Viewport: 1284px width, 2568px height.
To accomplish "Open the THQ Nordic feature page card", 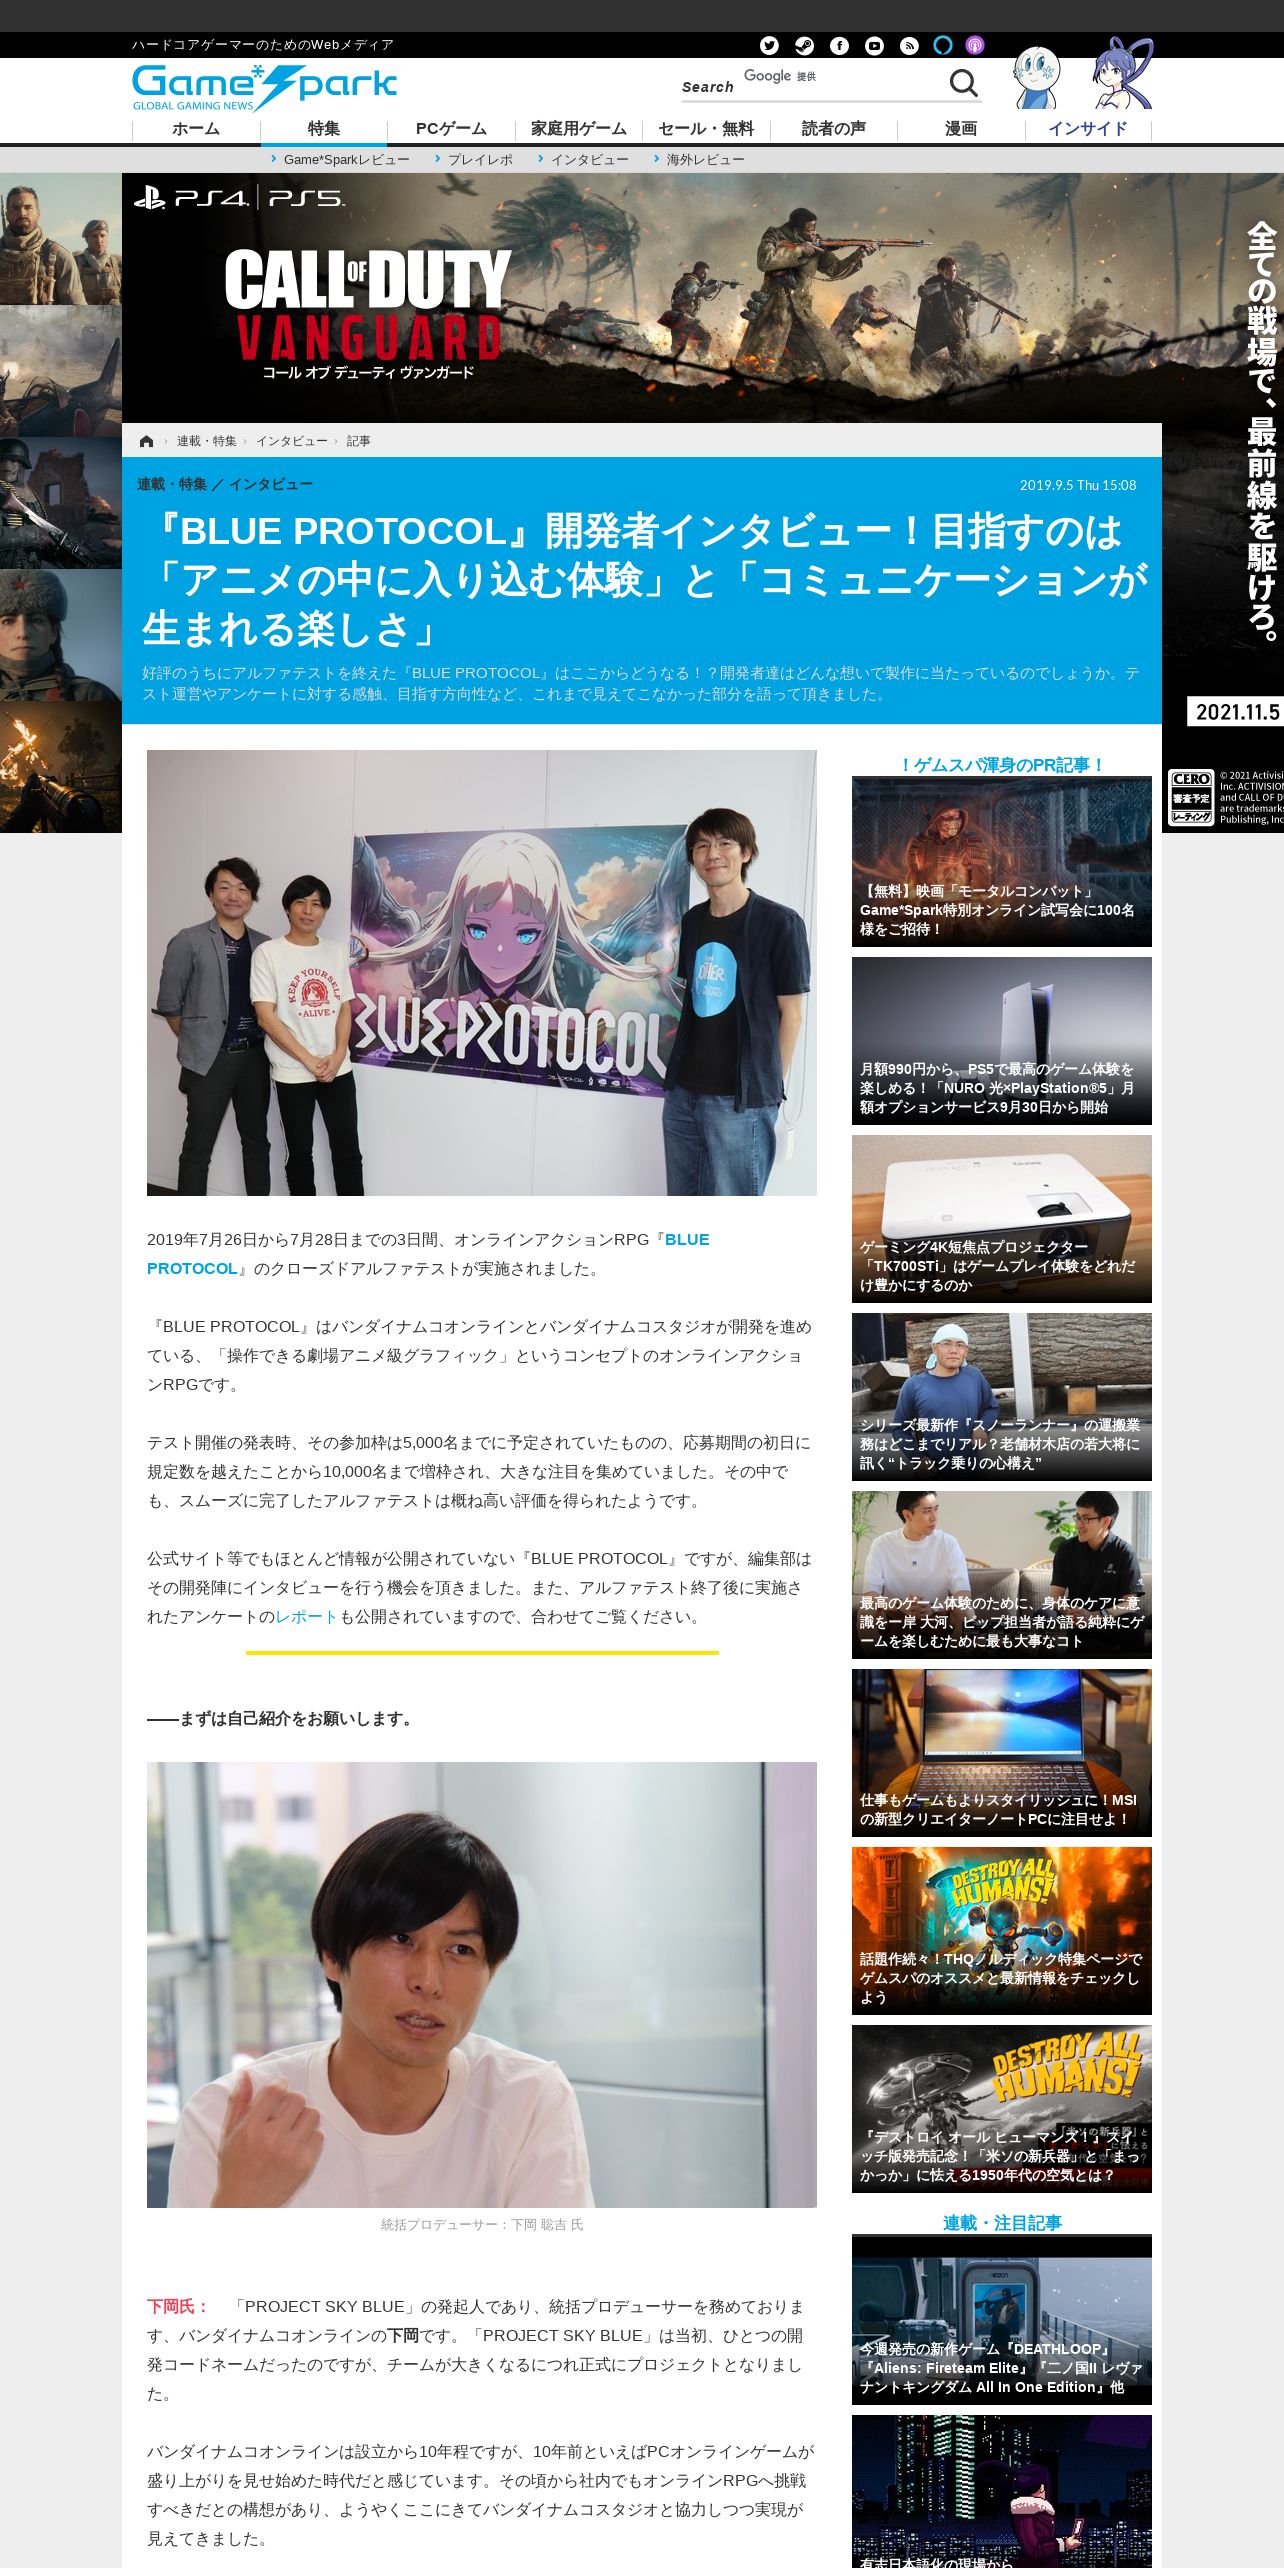I will point(1001,1931).
